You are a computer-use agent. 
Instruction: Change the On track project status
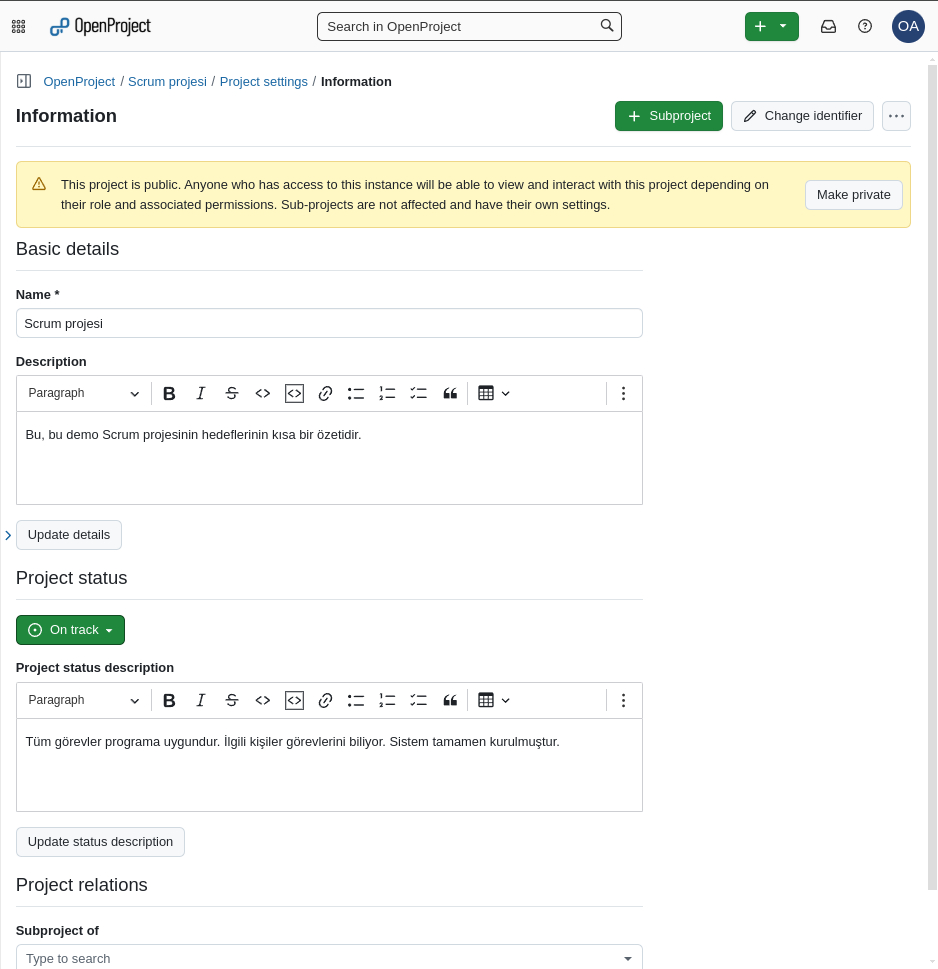(x=70, y=629)
